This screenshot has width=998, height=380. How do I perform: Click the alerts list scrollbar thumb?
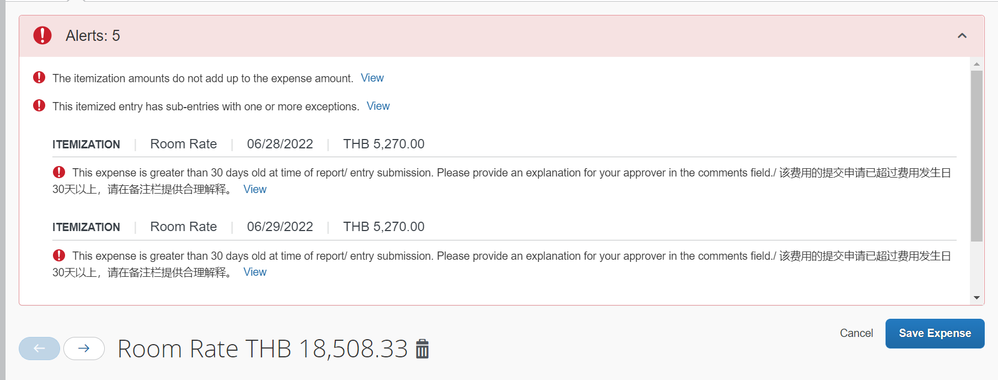pos(977,156)
